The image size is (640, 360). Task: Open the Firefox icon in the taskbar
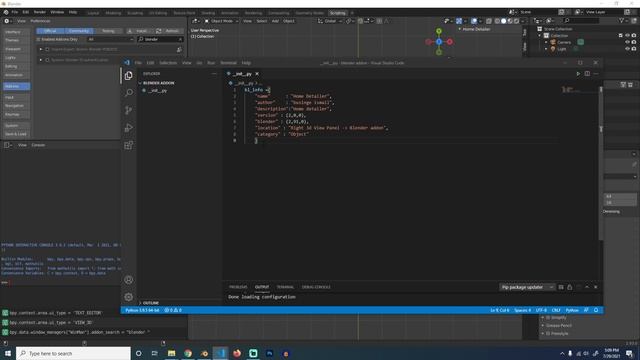pyautogui.click(x=237, y=353)
